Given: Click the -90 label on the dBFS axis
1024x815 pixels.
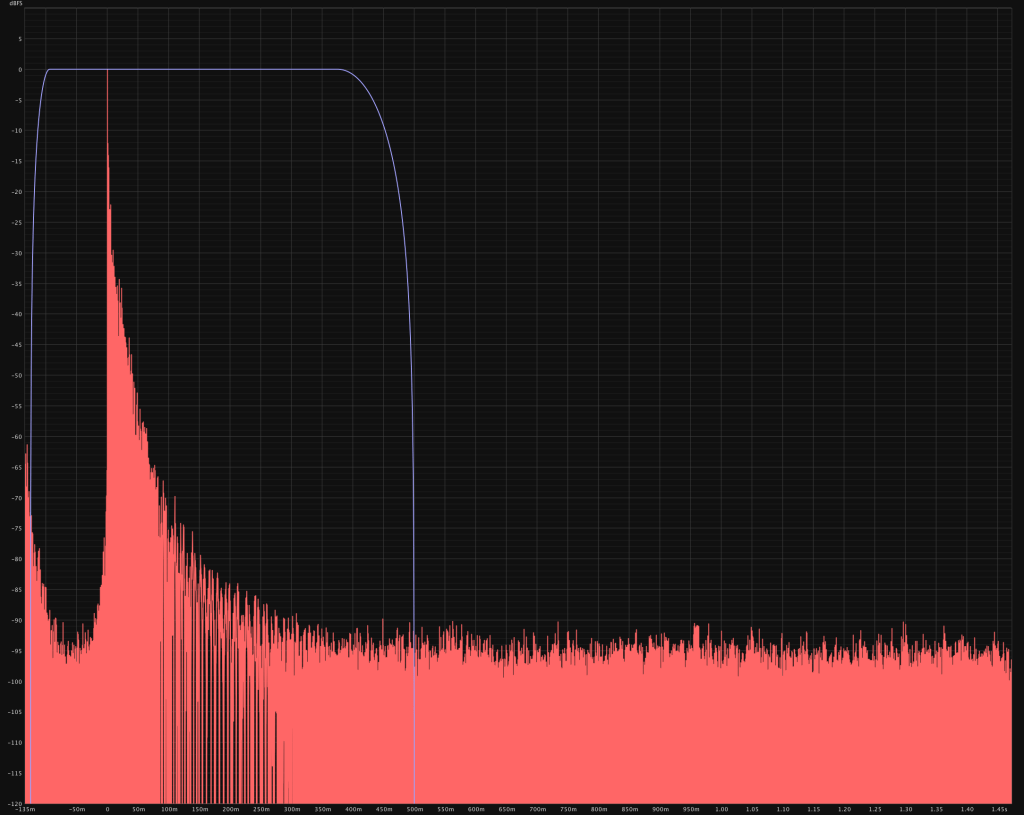Looking at the screenshot, I should click(x=17, y=620).
